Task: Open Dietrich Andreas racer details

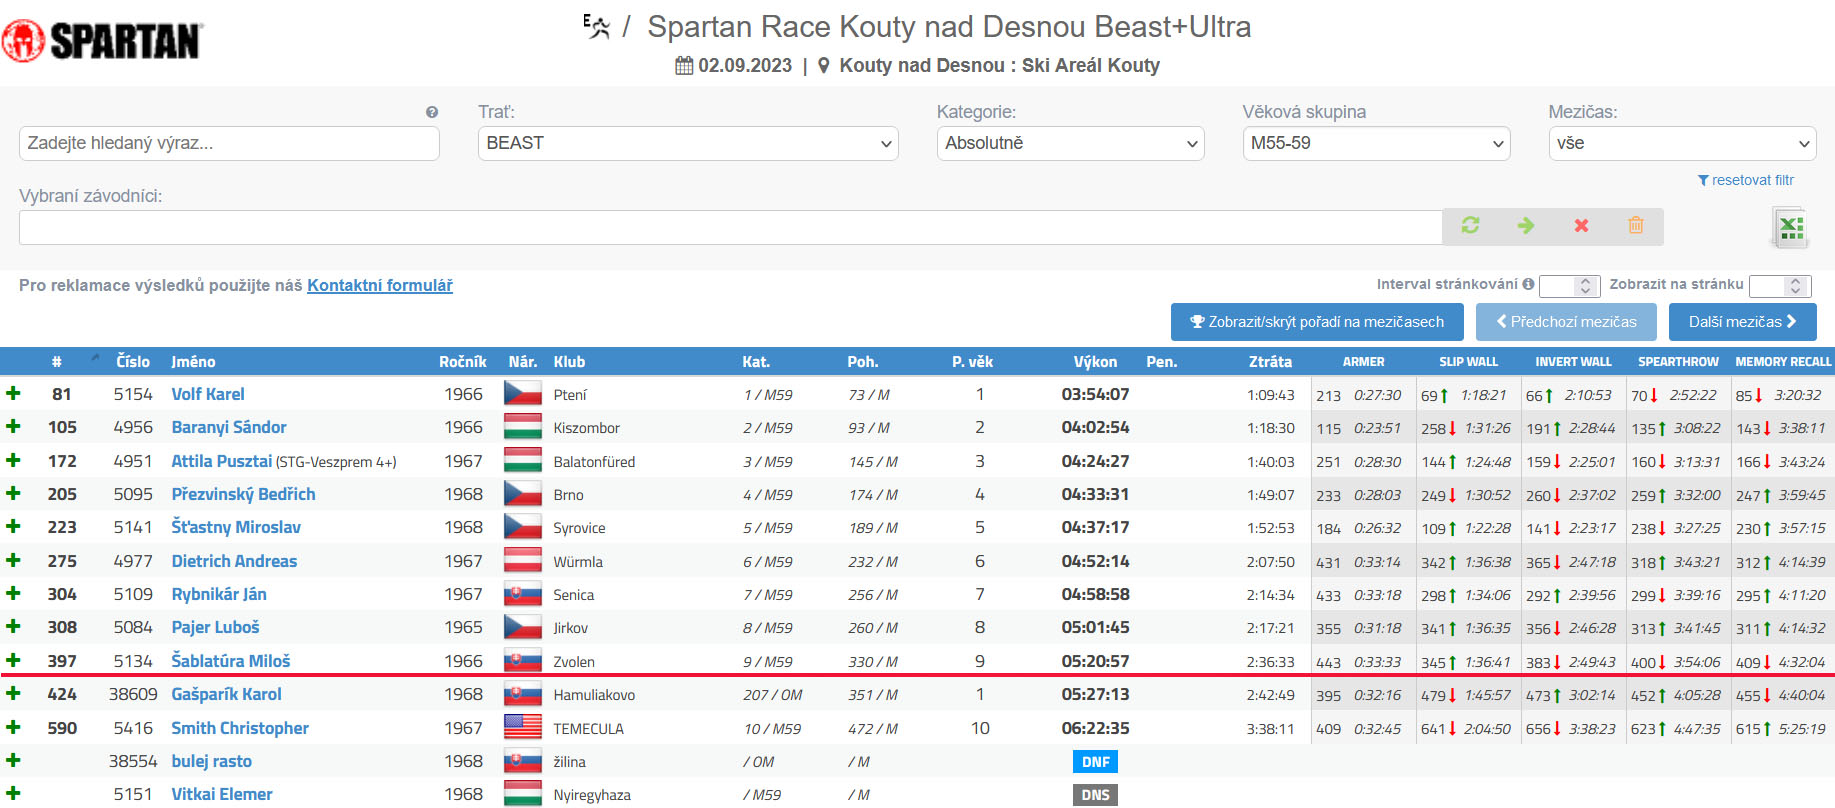Action: tap(234, 561)
